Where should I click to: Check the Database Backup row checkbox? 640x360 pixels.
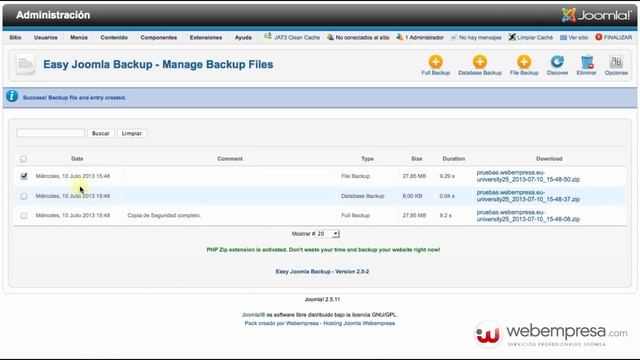(24, 196)
